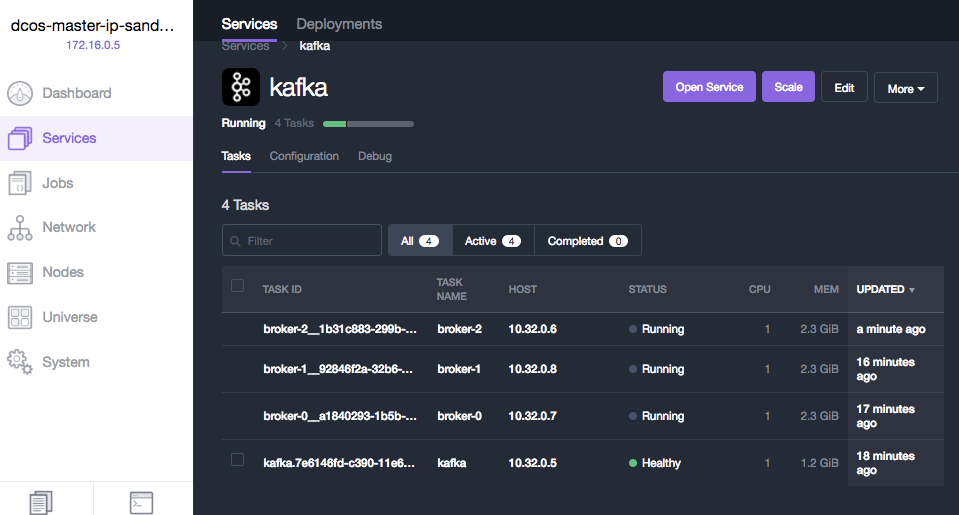Click host 10.32.0.5
Viewport: 959px width, 515px height.
tap(533, 463)
